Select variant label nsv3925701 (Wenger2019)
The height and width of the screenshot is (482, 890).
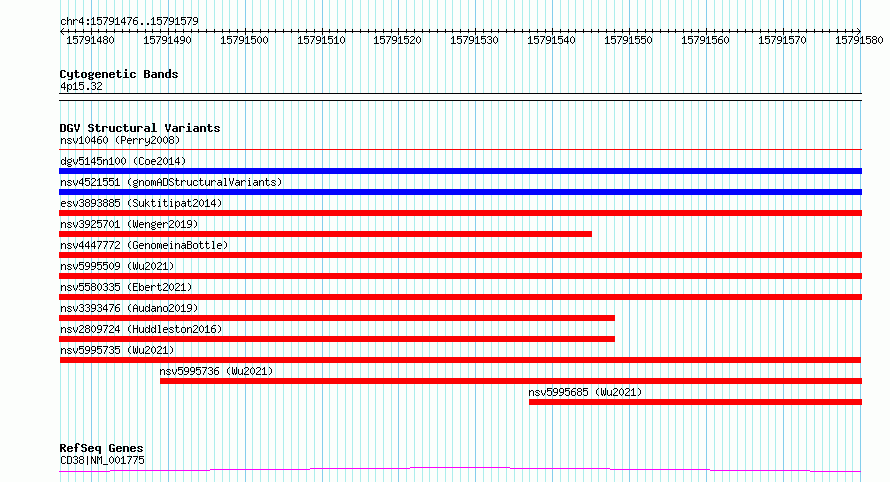pyautogui.click(x=129, y=224)
